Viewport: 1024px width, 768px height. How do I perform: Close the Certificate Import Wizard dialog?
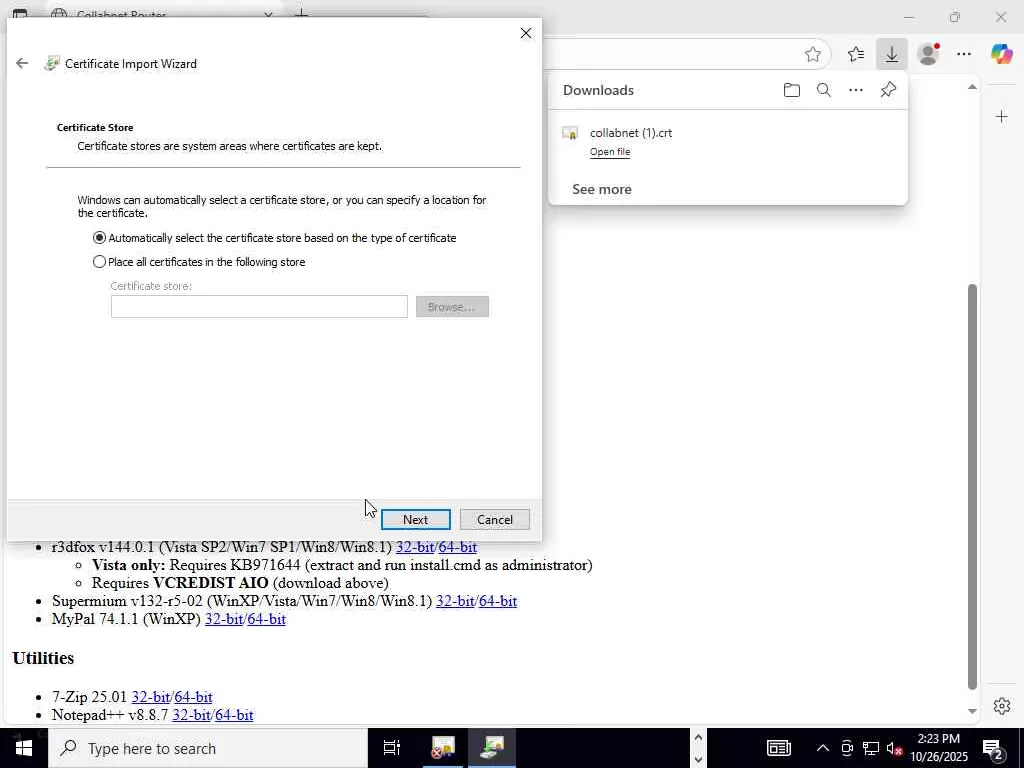point(526,33)
